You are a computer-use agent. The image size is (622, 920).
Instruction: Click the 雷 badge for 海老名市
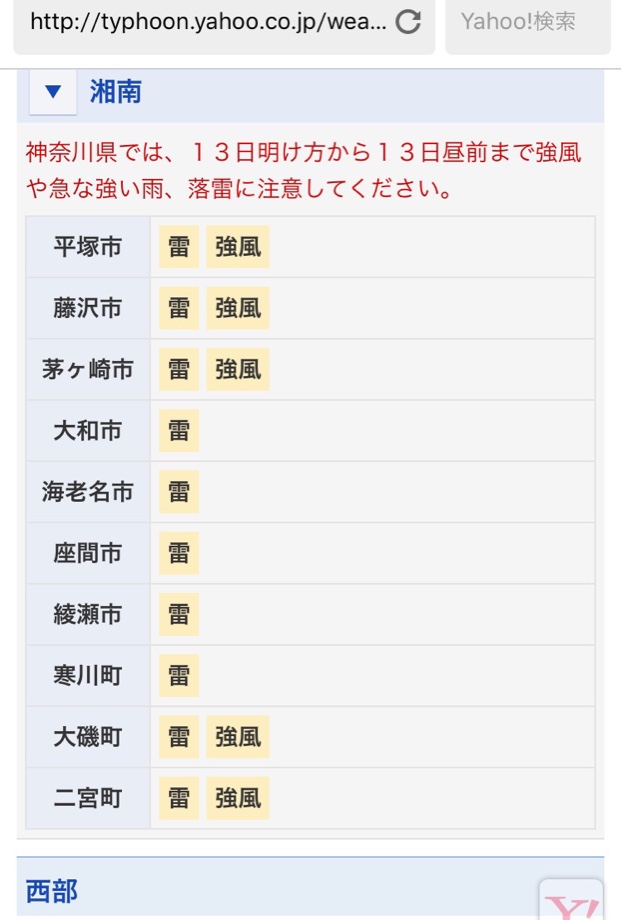(x=179, y=492)
